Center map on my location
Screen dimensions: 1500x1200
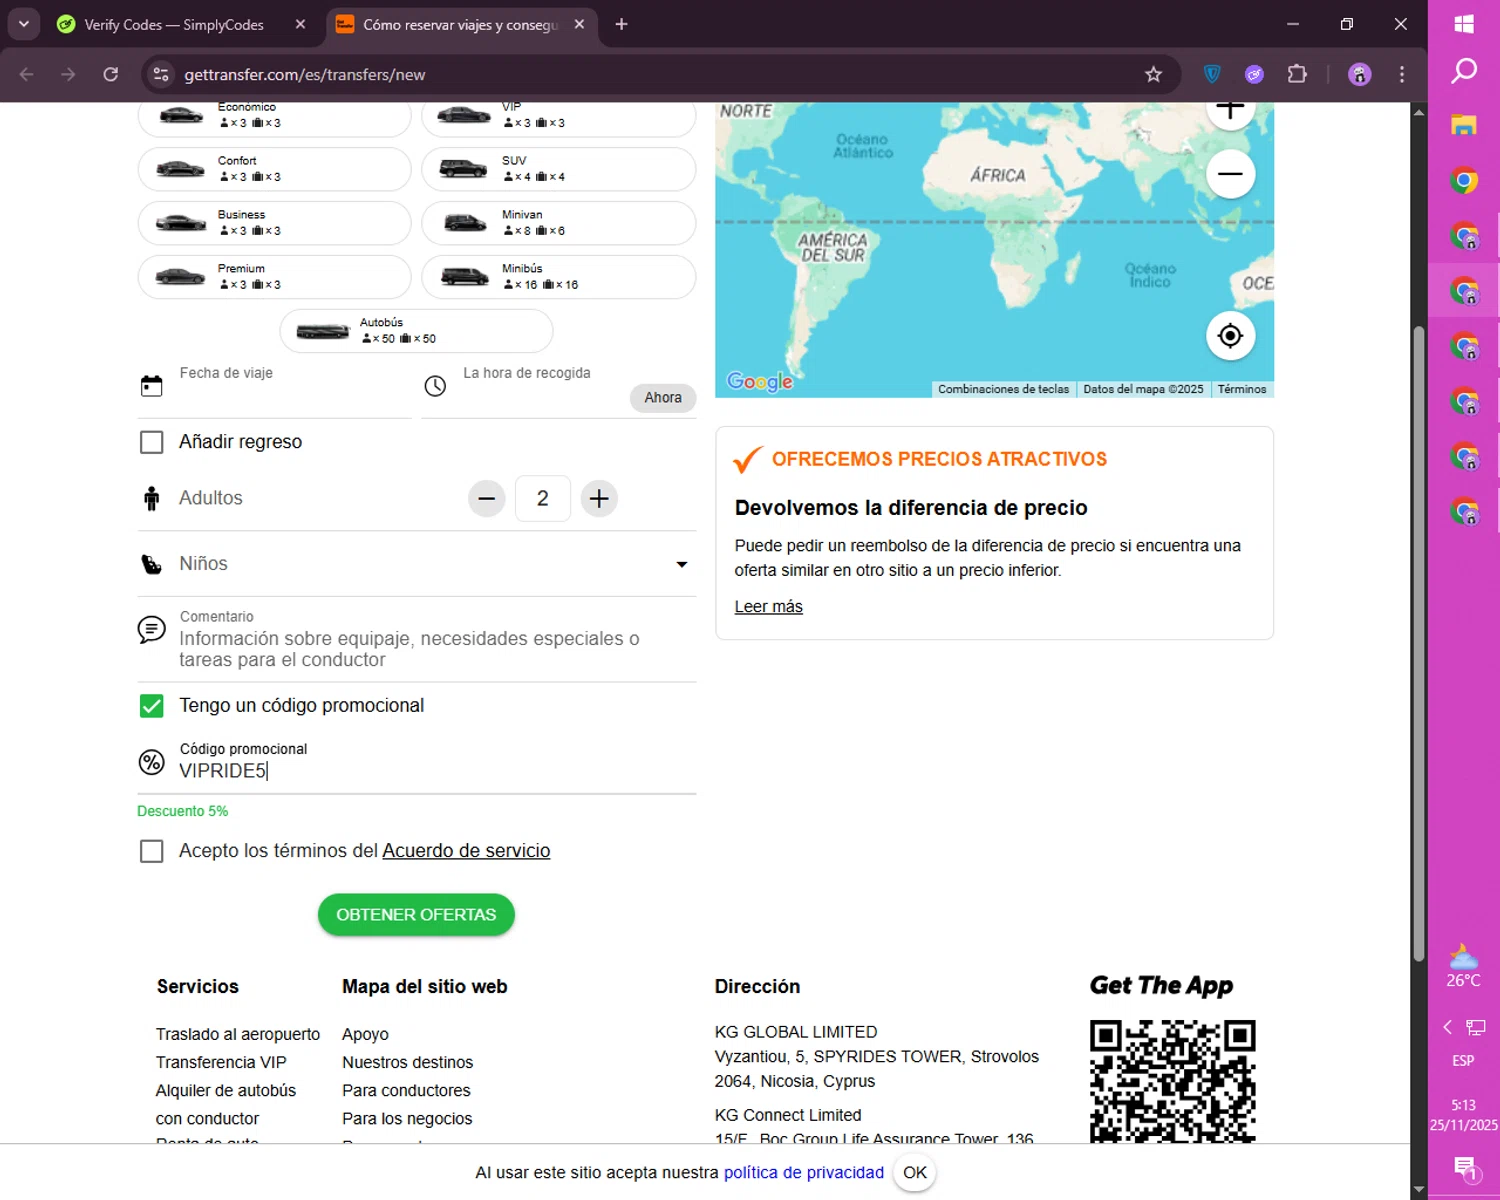coord(1230,336)
